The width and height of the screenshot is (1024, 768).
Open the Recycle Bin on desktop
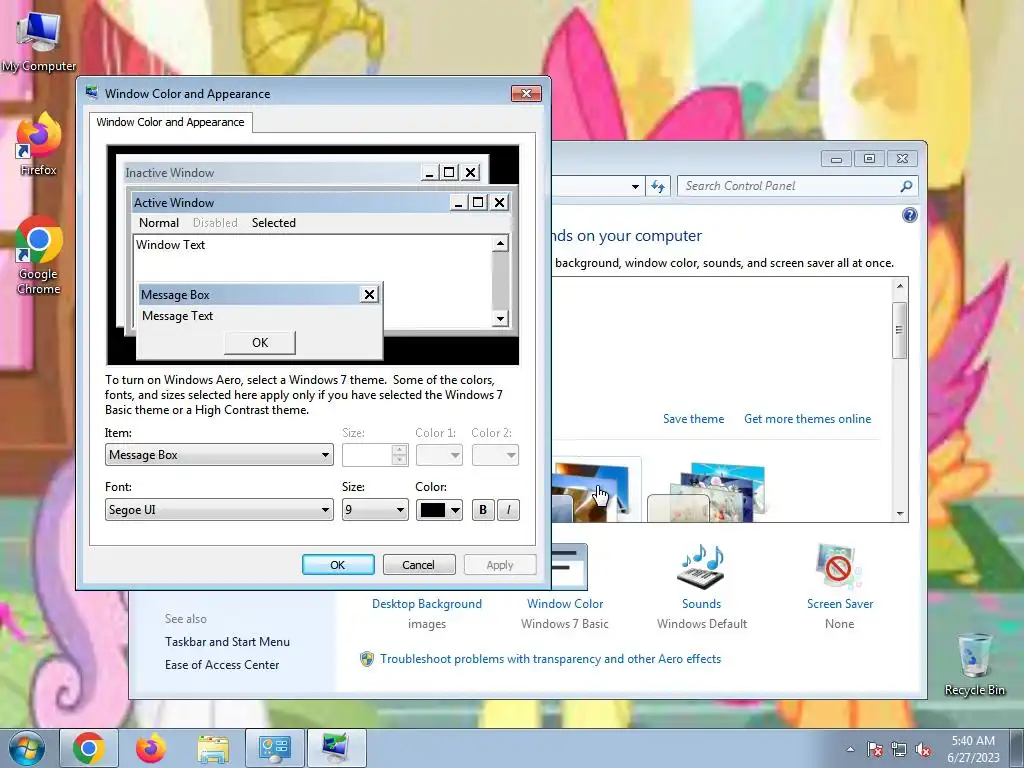point(974,664)
